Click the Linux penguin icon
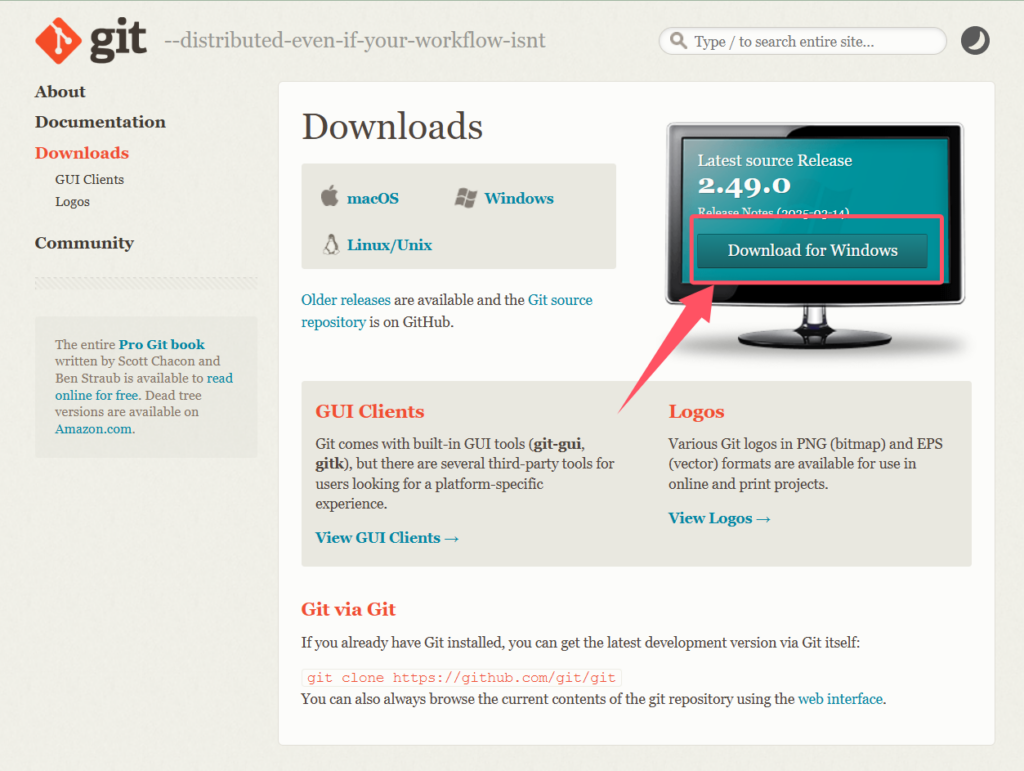The width and height of the screenshot is (1024, 771). (x=331, y=244)
